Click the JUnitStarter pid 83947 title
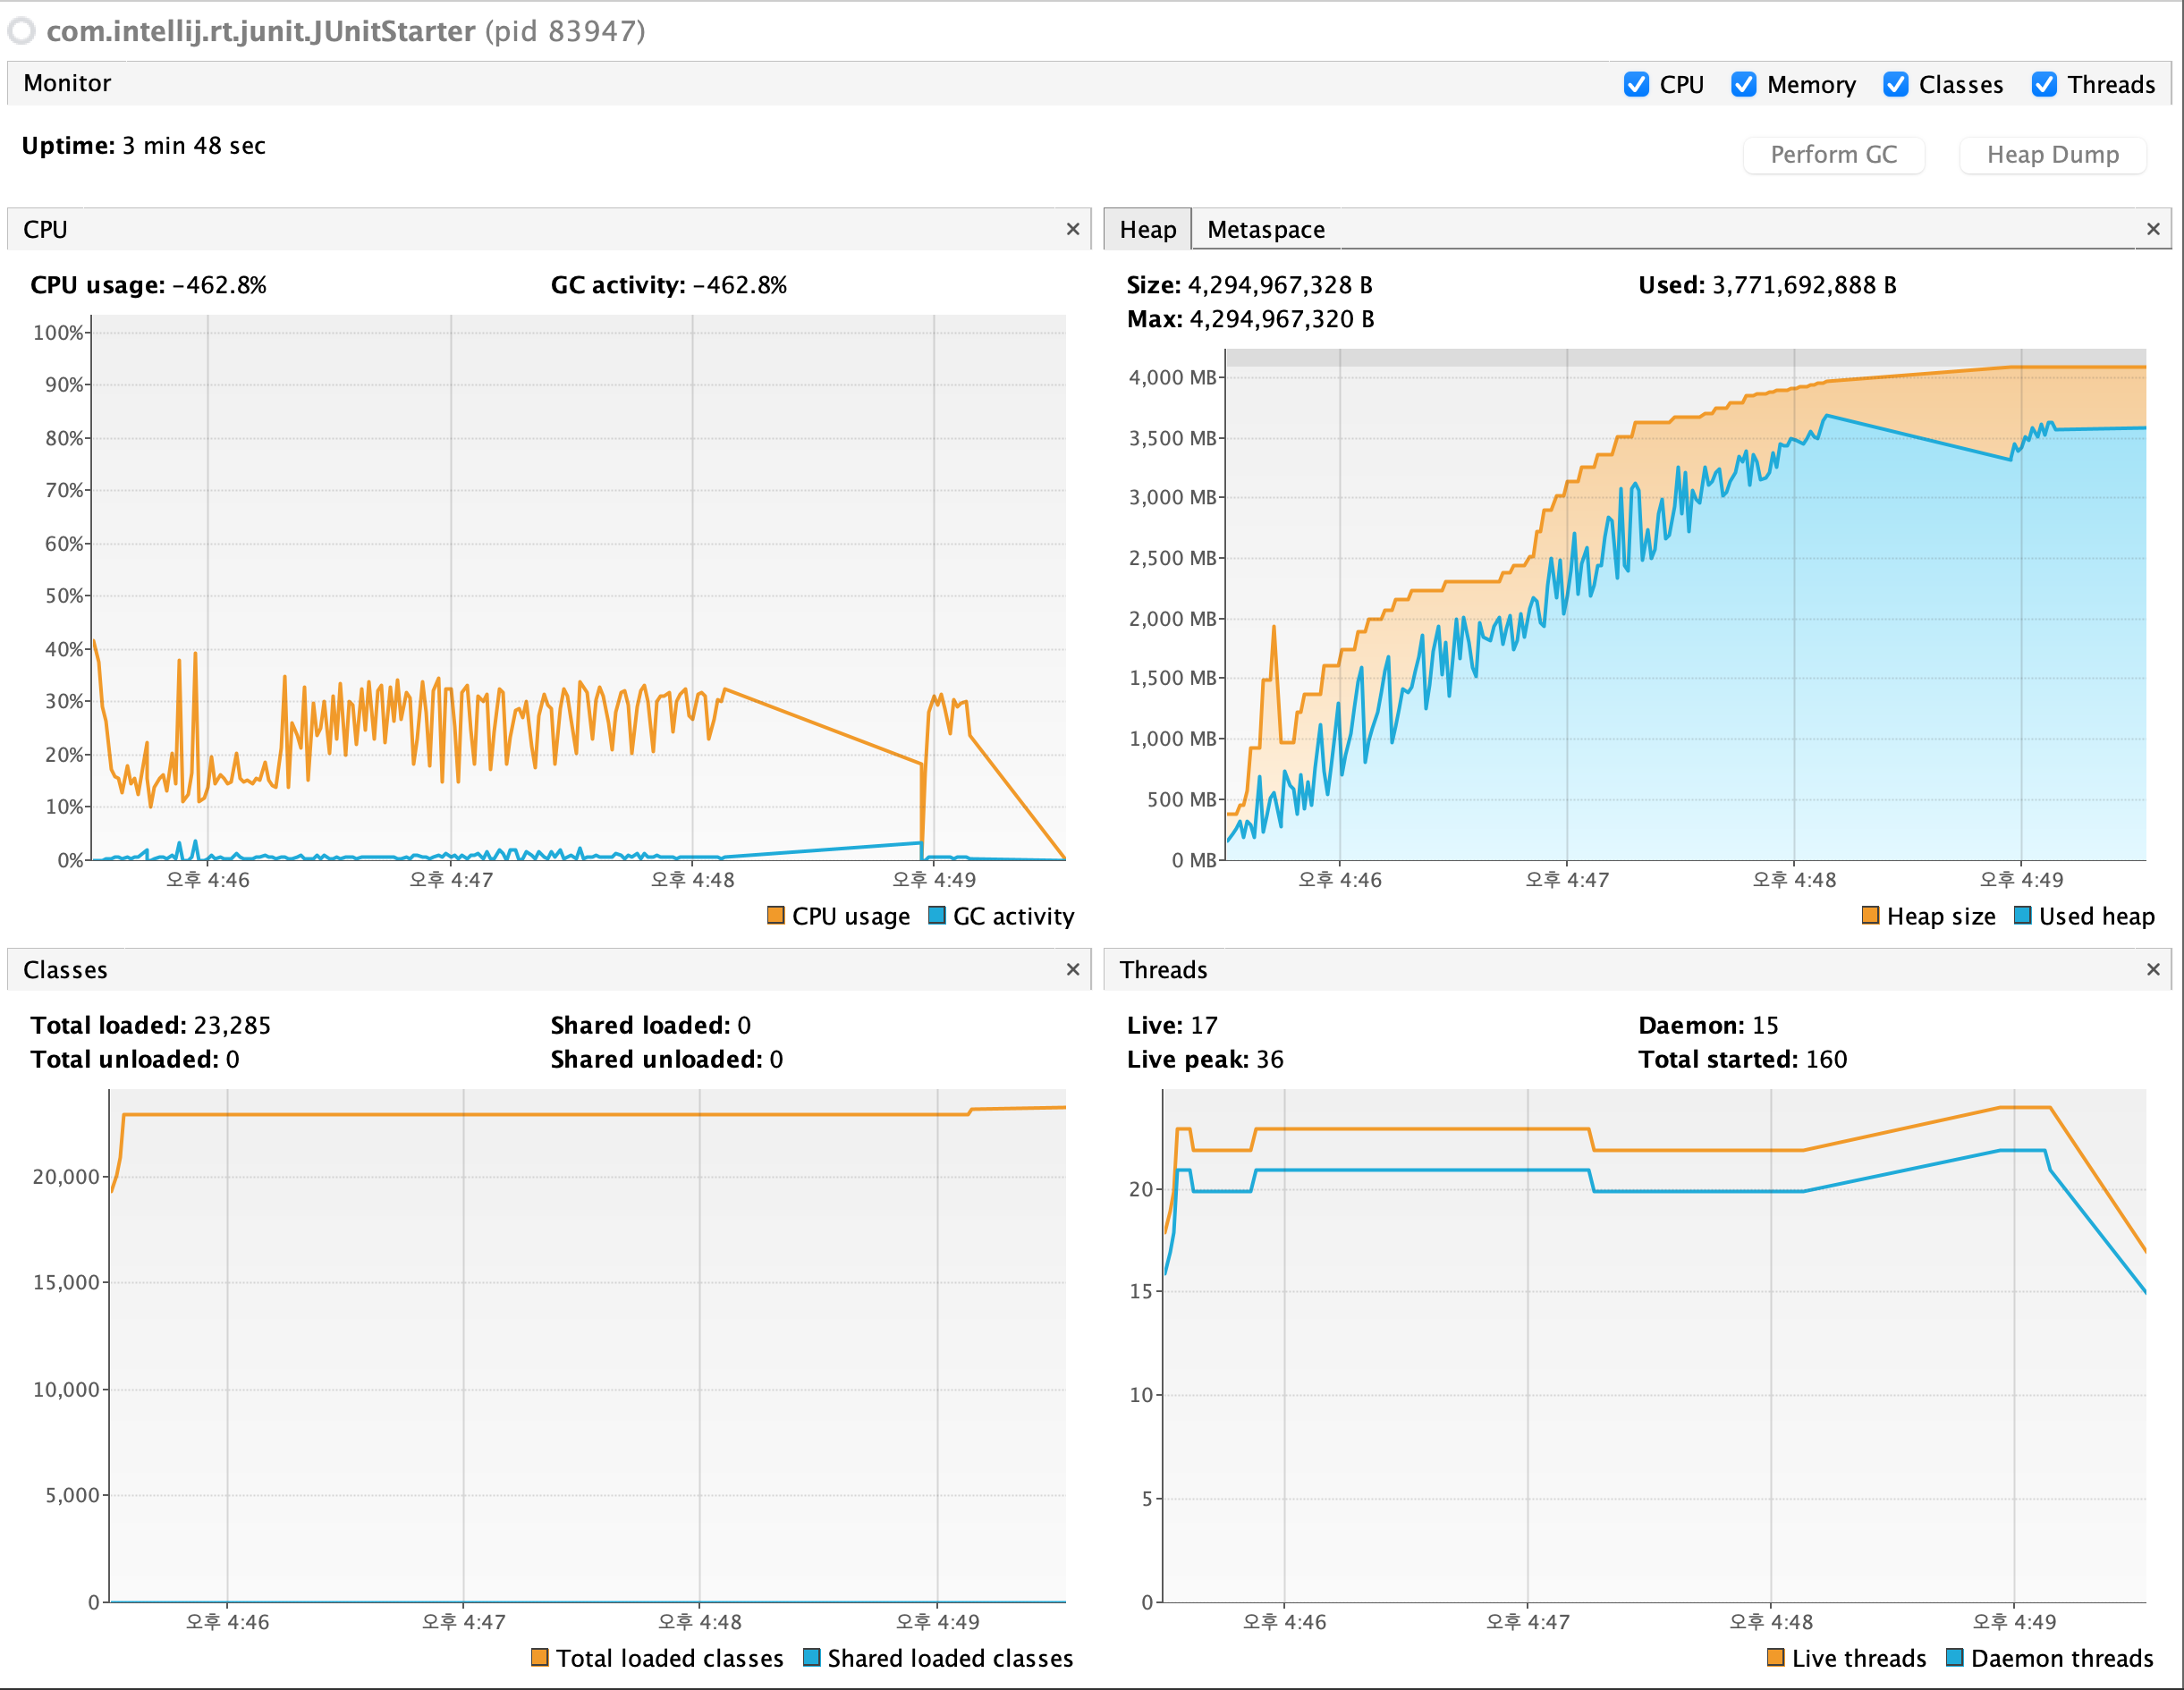This screenshot has width=2184, height=1690. tap(346, 31)
